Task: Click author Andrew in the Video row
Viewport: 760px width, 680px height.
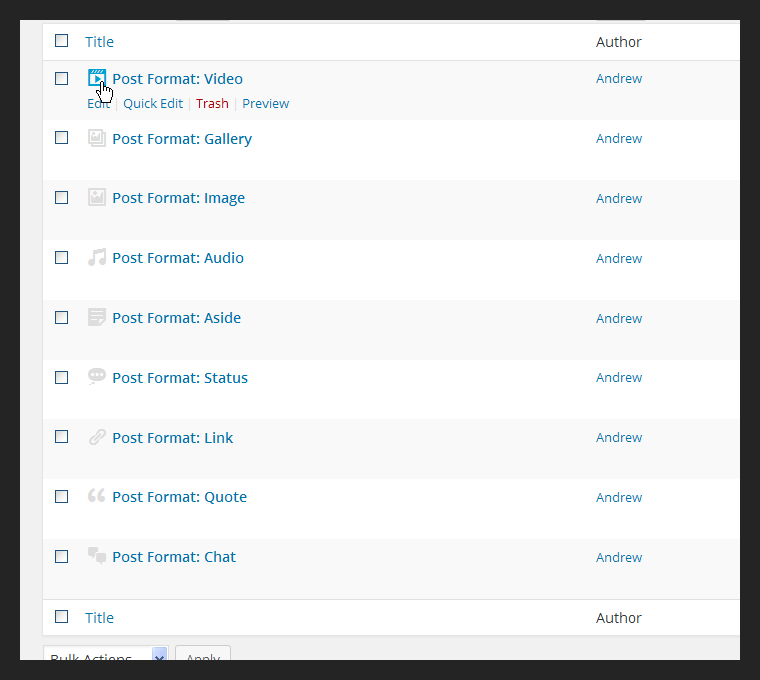Action: [x=619, y=79]
